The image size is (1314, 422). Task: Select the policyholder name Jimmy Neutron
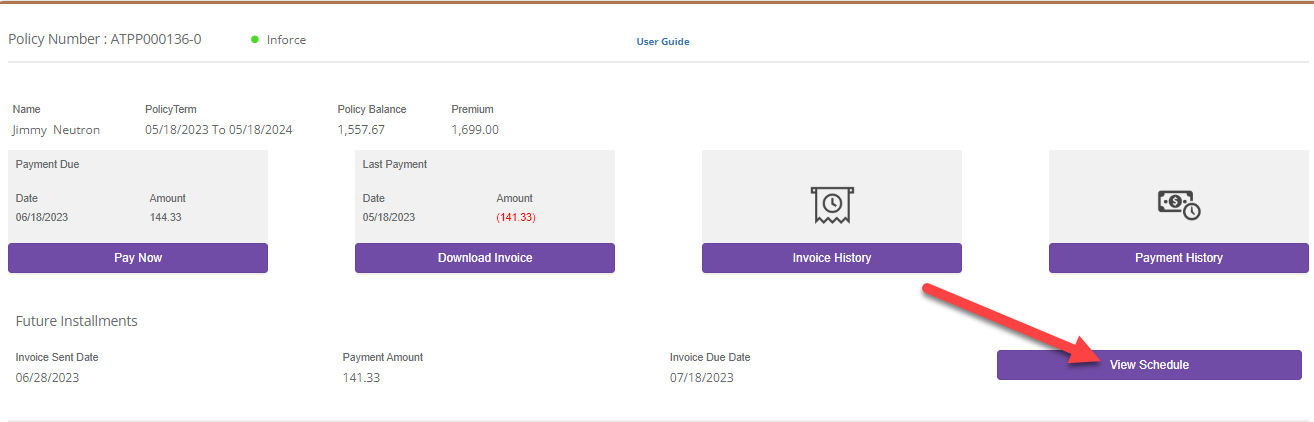56,130
